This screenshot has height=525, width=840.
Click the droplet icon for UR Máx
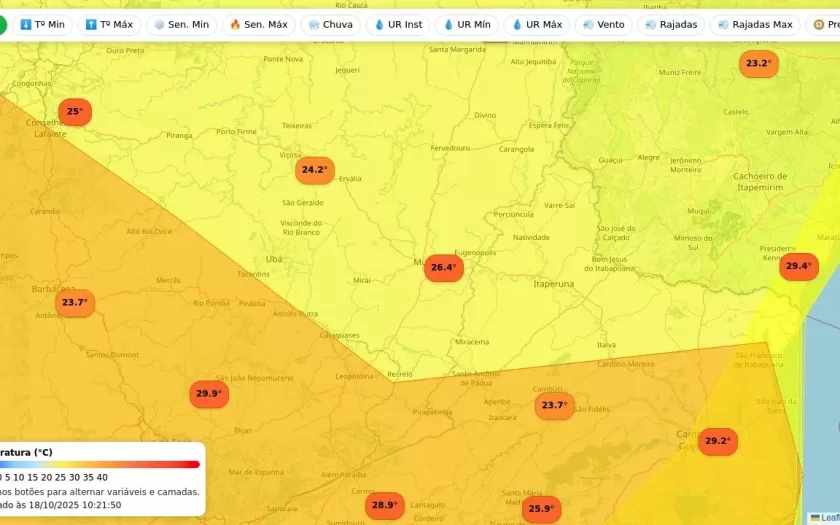point(518,24)
